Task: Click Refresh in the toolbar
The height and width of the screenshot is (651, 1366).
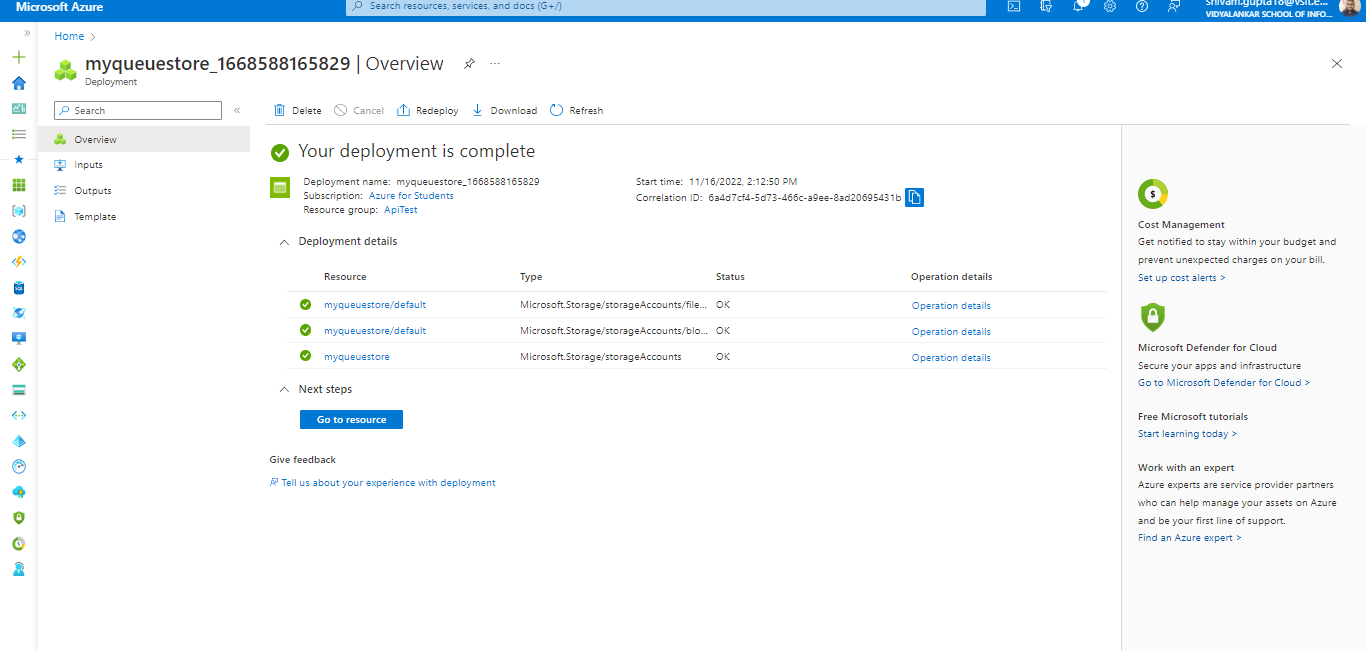Action: click(577, 110)
